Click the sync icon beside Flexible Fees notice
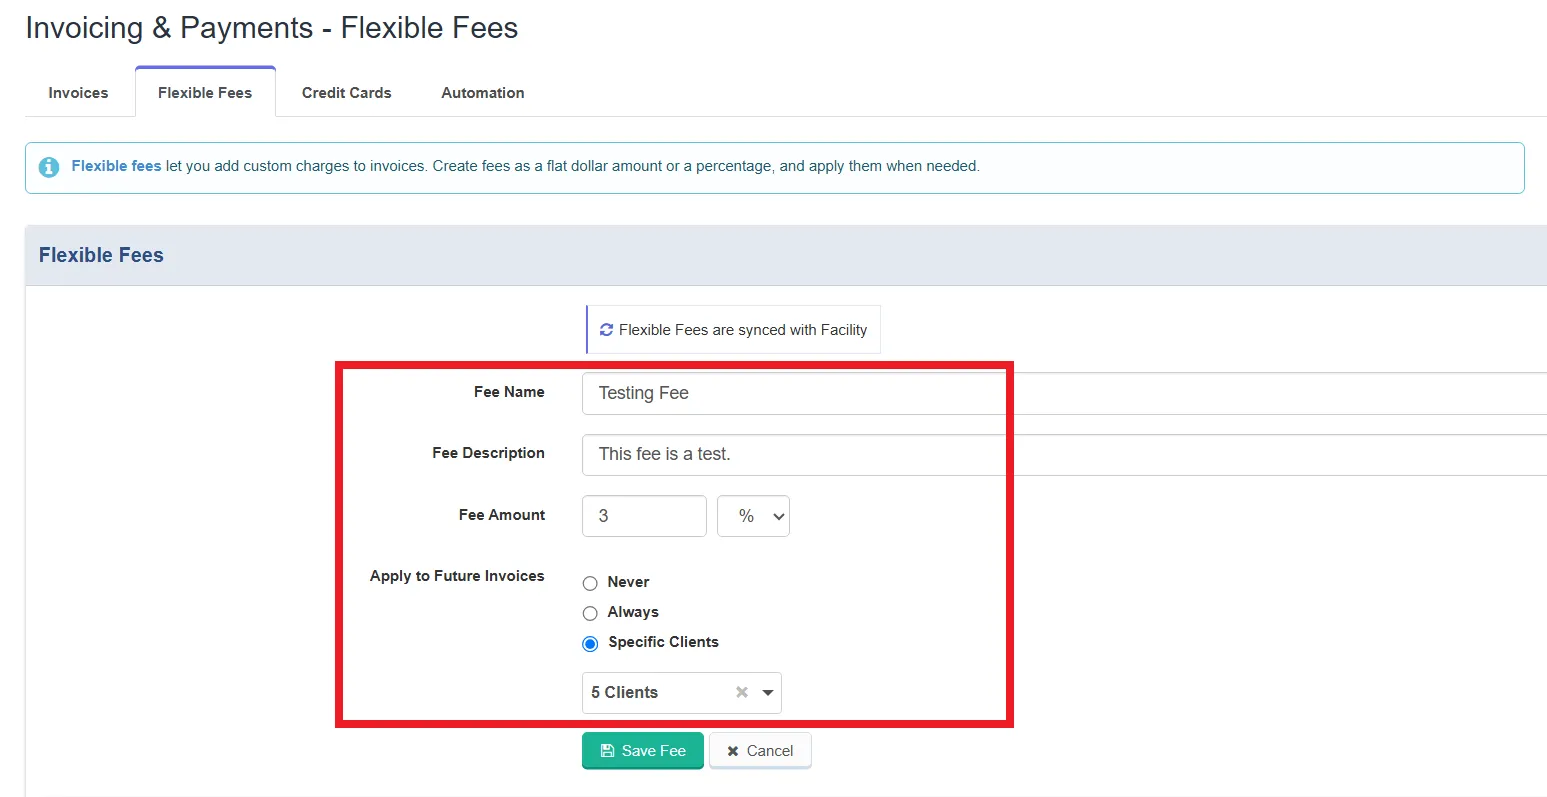 [x=606, y=330]
